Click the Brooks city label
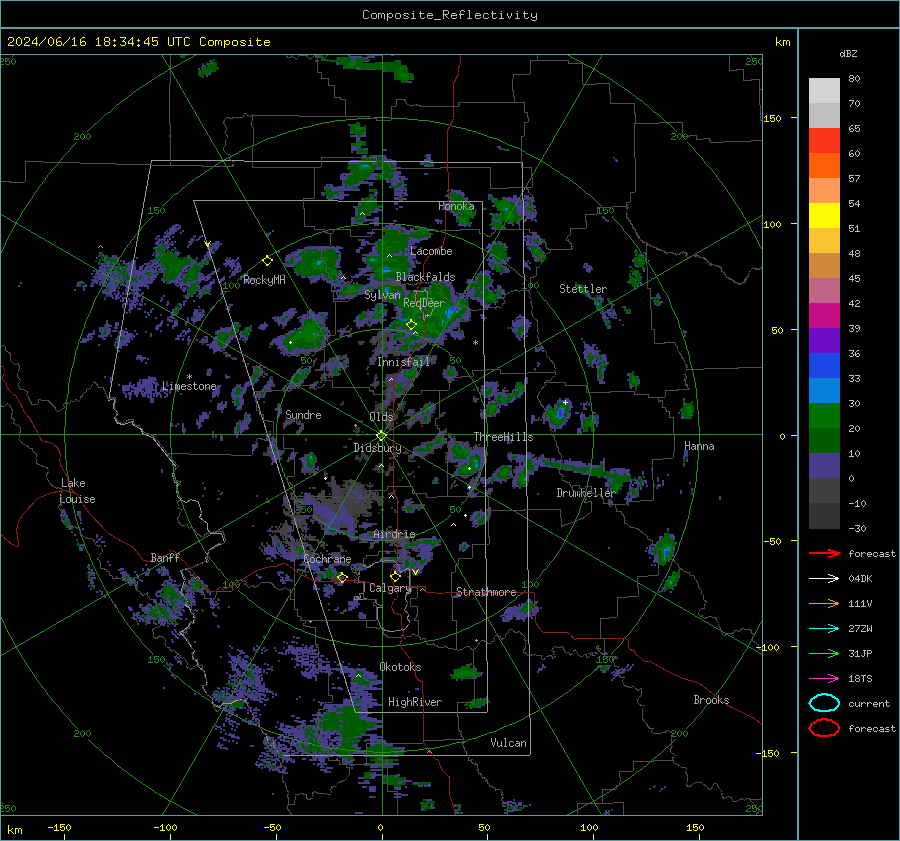The height and width of the screenshot is (841, 900). pos(711,700)
